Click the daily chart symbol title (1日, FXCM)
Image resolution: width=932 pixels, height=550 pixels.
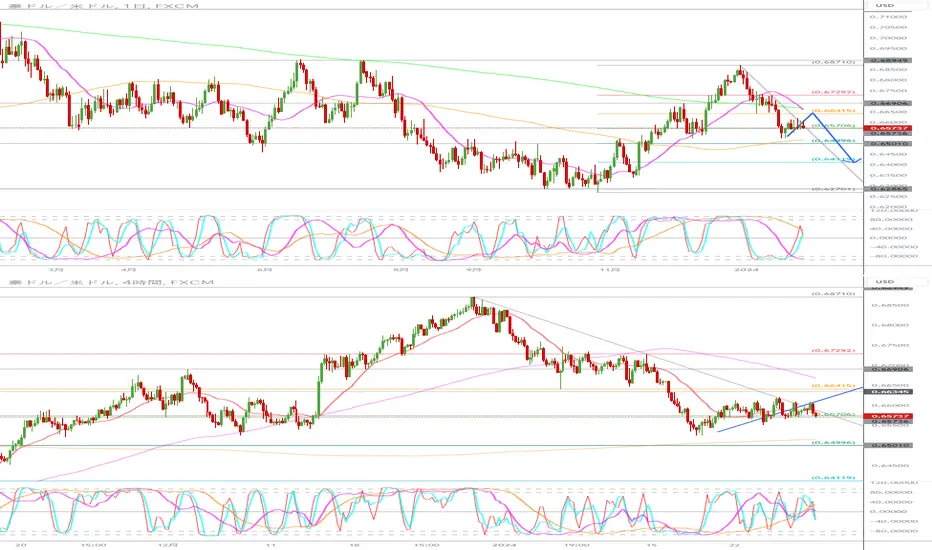tap(104, 5)
